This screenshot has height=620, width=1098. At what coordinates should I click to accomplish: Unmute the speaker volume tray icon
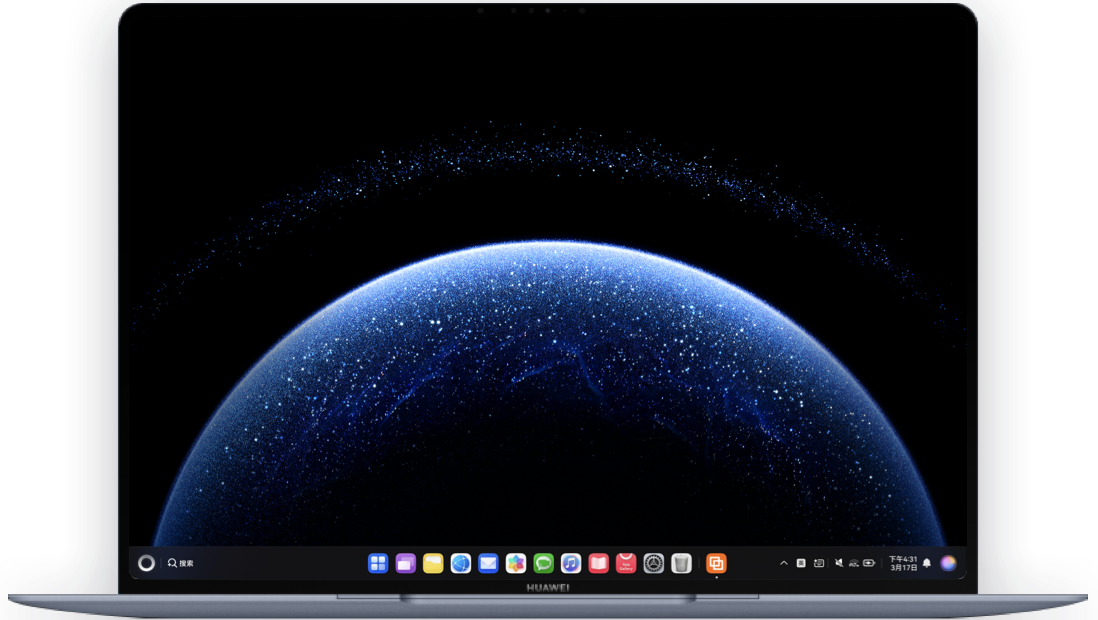(x=839, y=563)
